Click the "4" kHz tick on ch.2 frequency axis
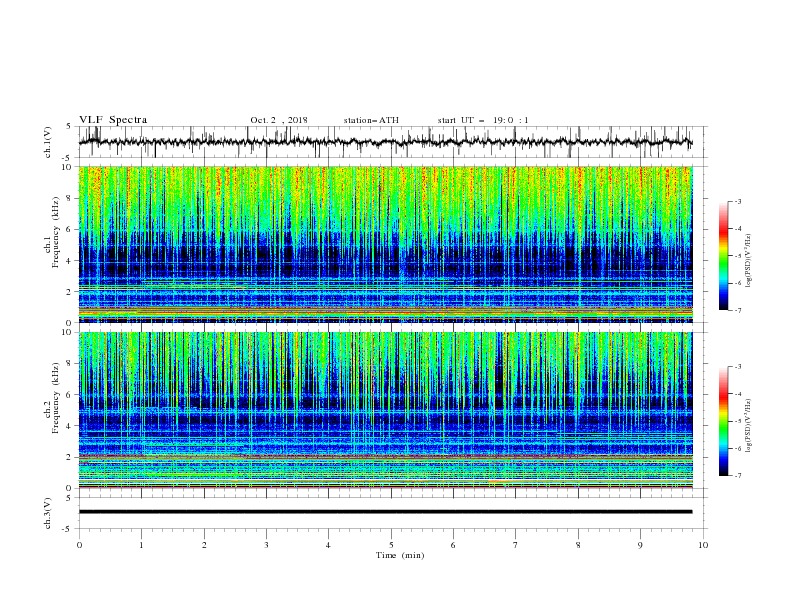This screenshot has height=612, width=792. (69, 426)
